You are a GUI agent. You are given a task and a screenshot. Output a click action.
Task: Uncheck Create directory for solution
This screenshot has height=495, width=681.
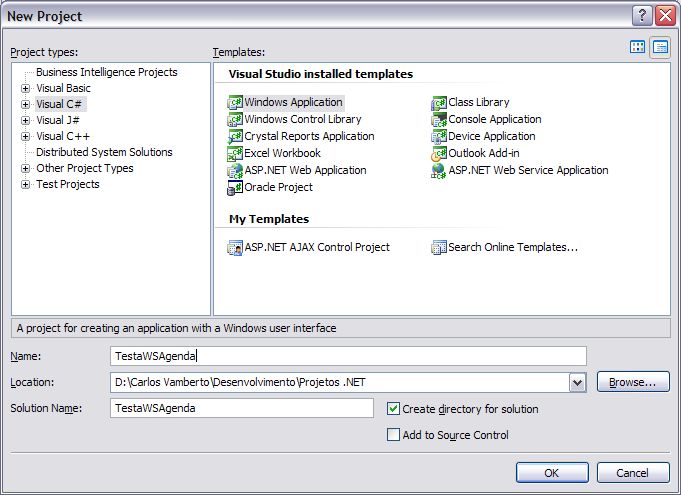(x=394, y=408)
